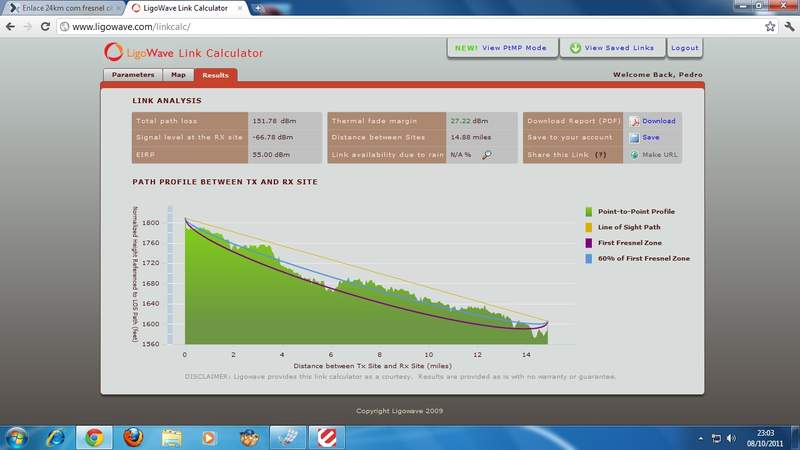Launch Internet Explorer from taskbar
Screen dimensions: 800x450
pos(56,438)
